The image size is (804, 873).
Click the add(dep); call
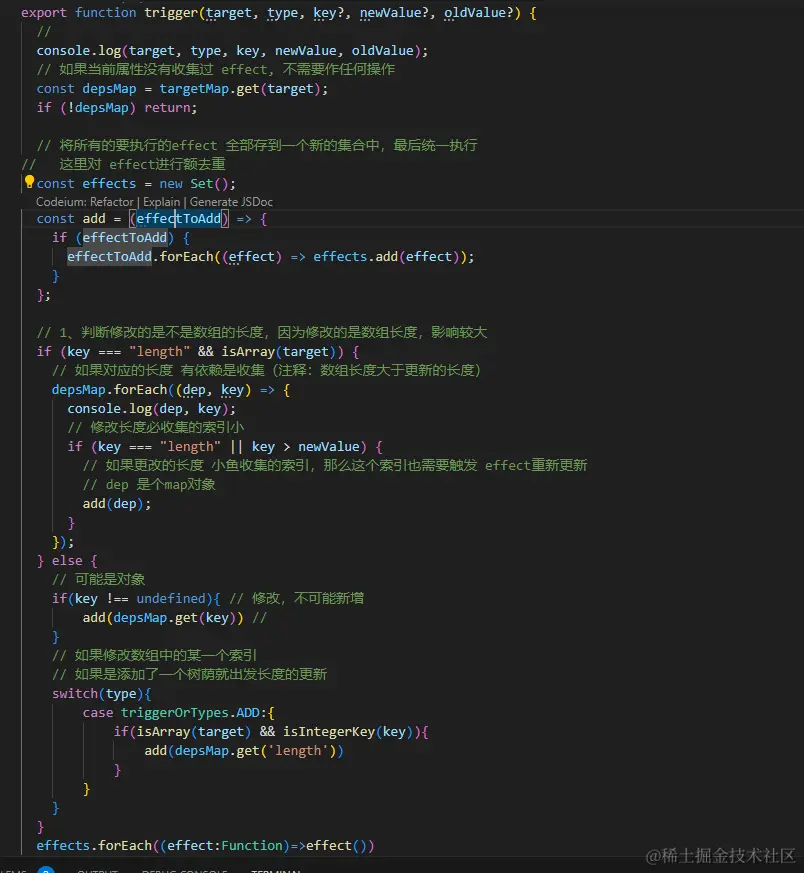click(x=116, y=504)
